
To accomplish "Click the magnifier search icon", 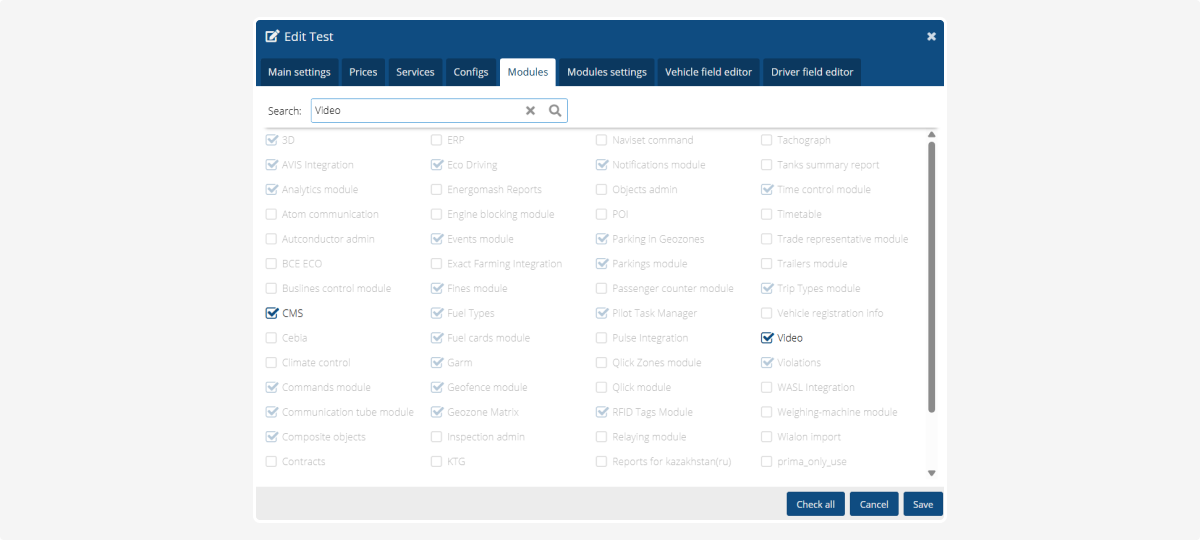I will [555, 111].
